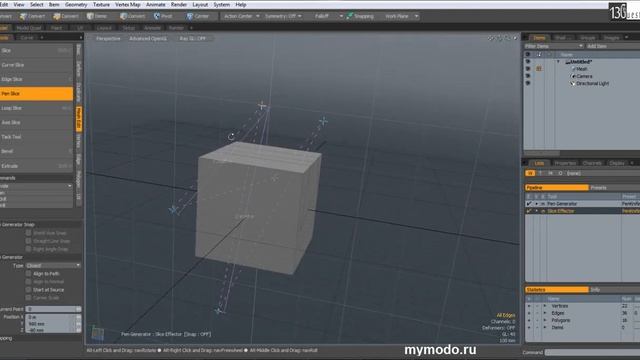Open the Filter Items dropdown
This screenshot has height=360, width=640.
(x=553, y=46)
